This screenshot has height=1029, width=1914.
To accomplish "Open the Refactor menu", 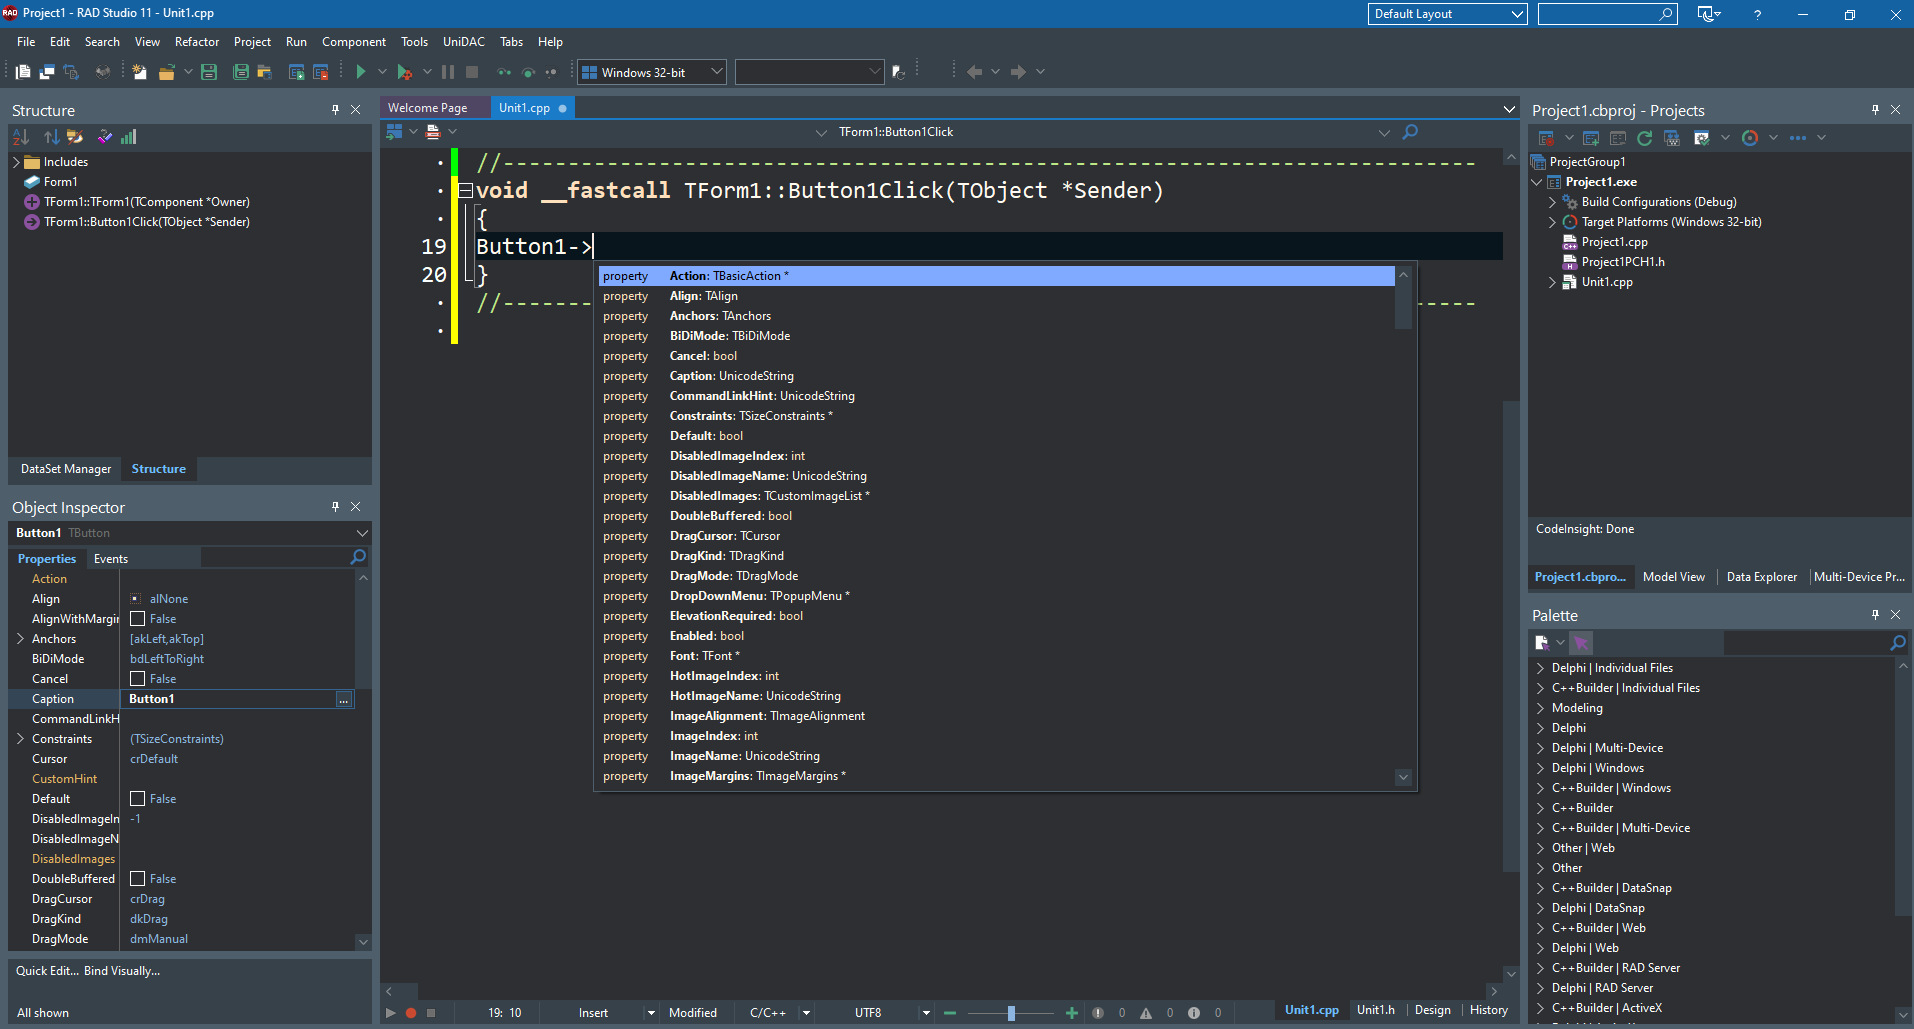I will [197, 42].
